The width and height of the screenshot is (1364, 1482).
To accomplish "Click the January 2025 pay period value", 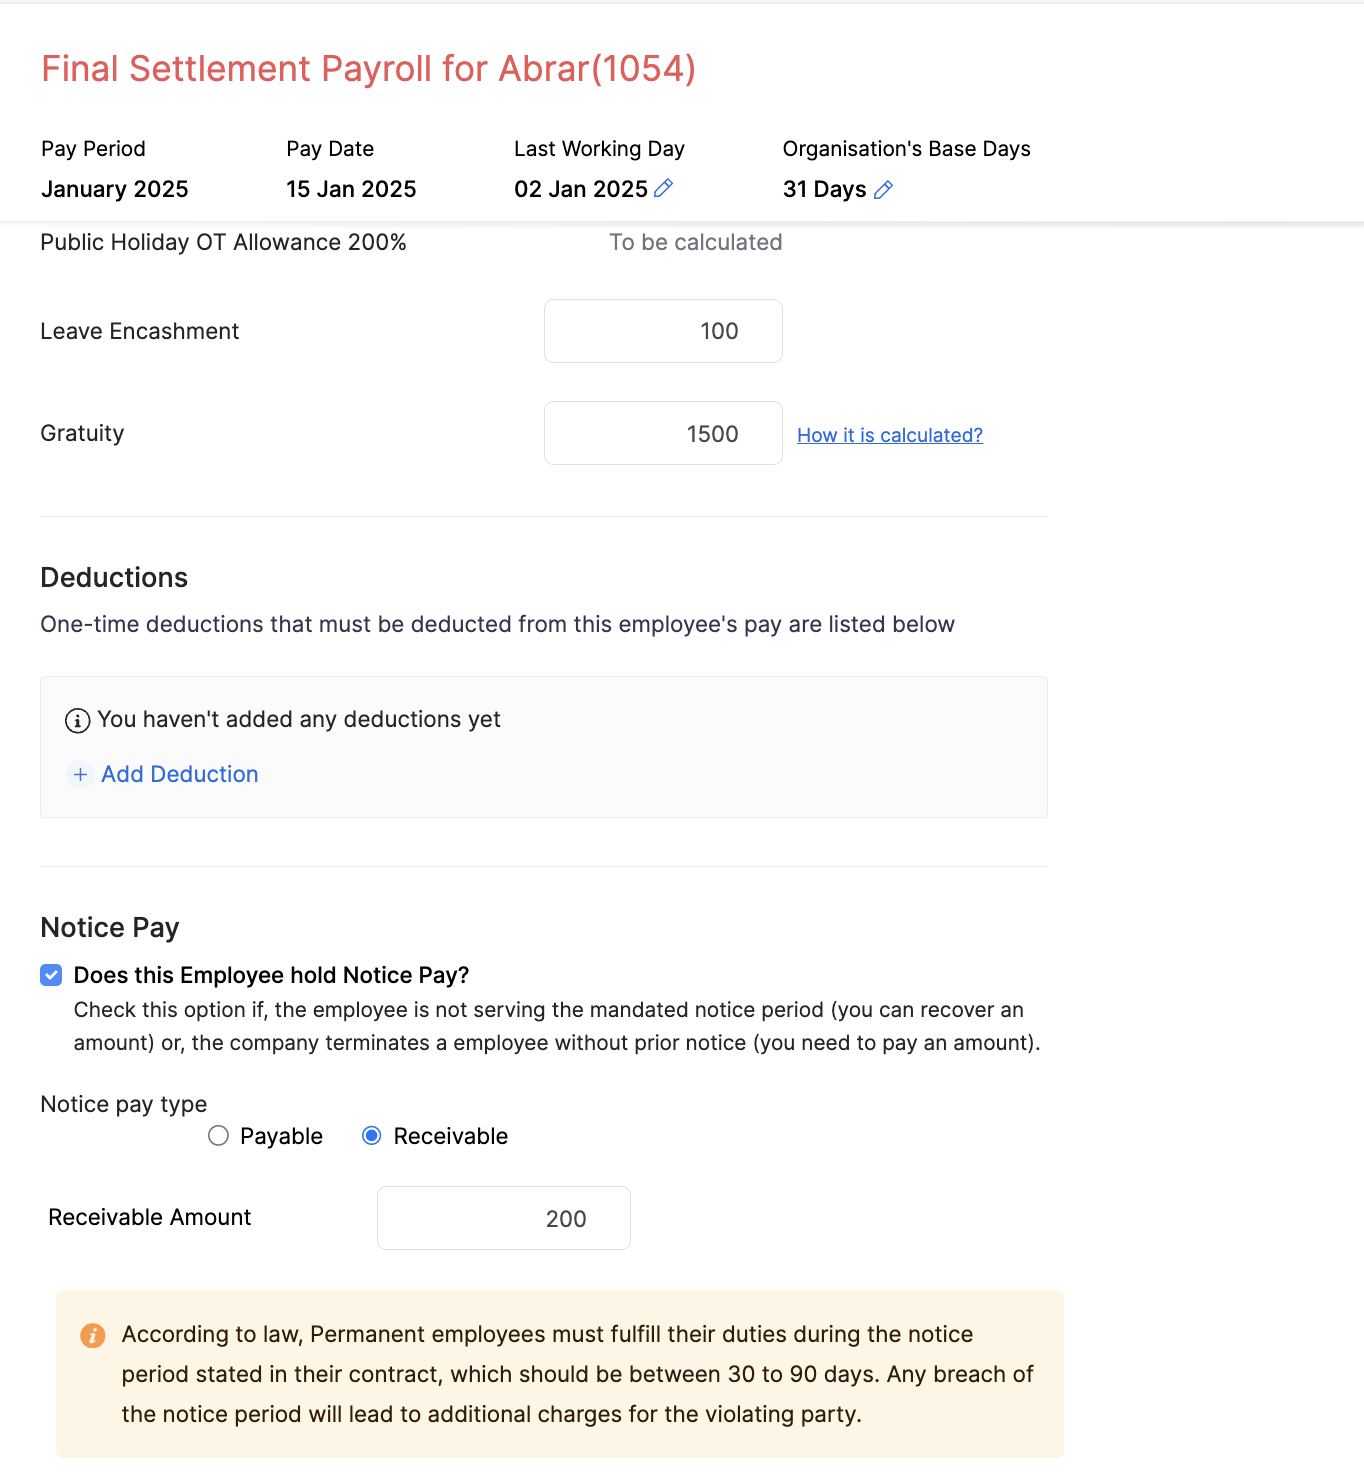I will click(114, 189).
